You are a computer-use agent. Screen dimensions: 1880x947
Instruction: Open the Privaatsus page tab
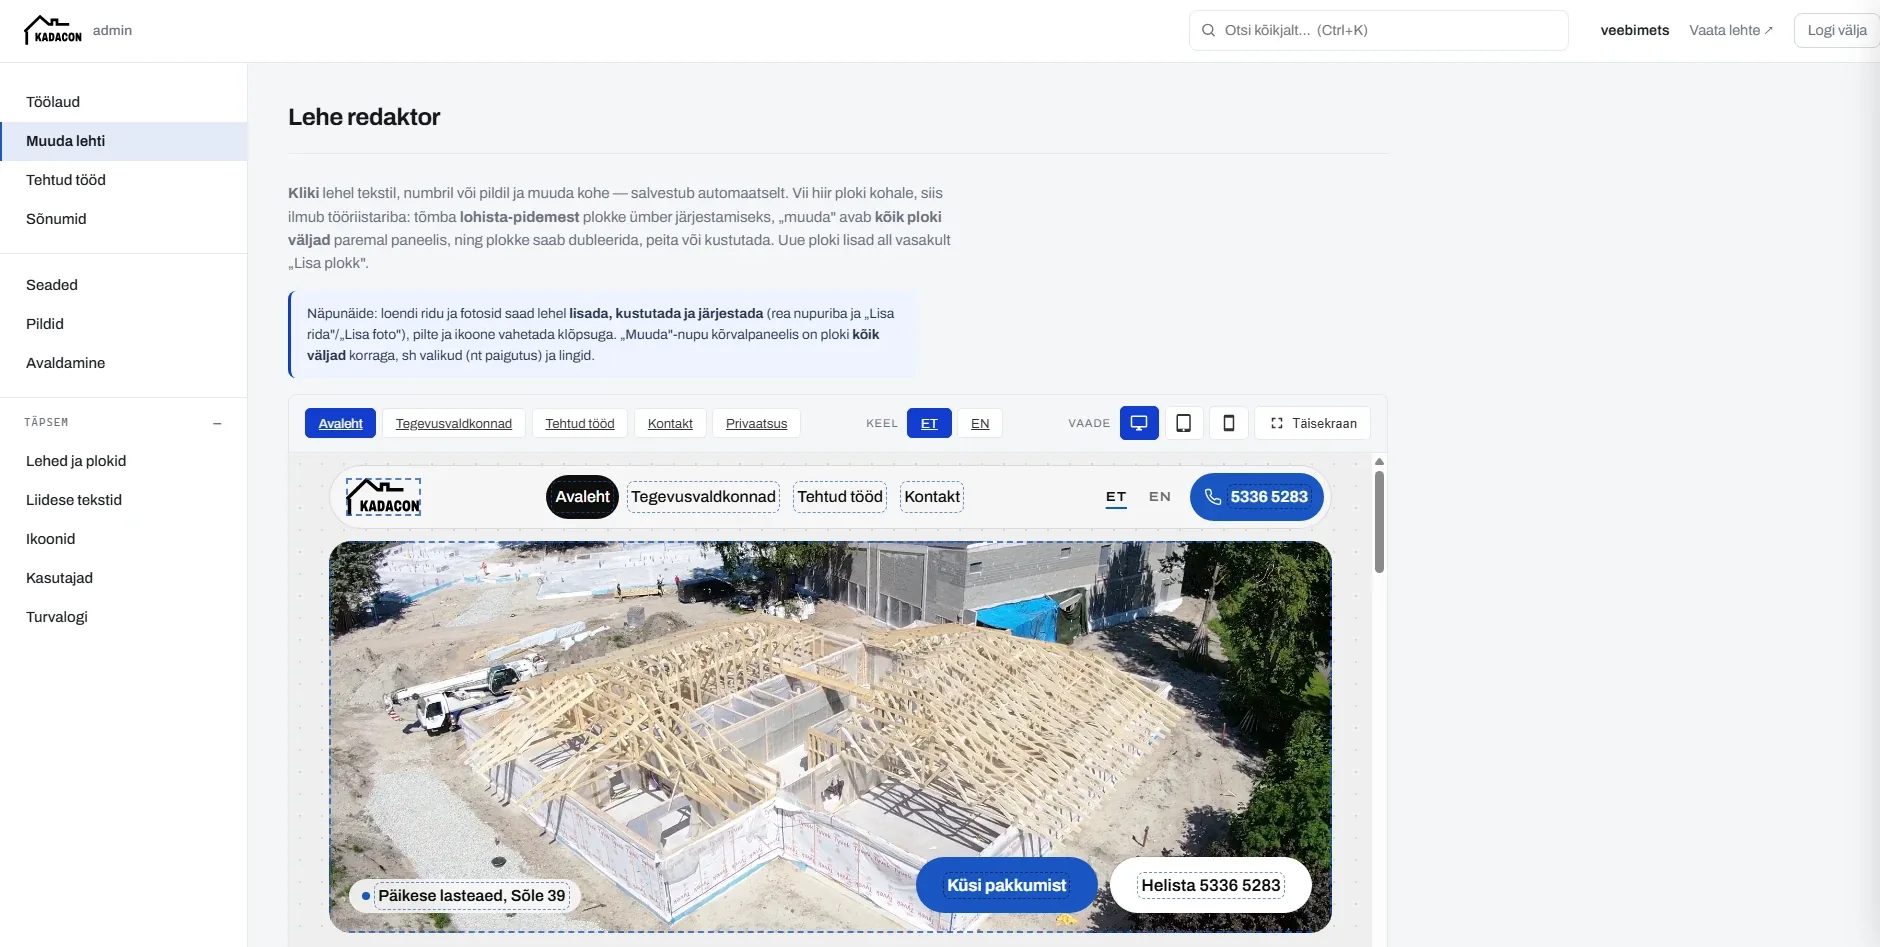[x=756, y=423]
